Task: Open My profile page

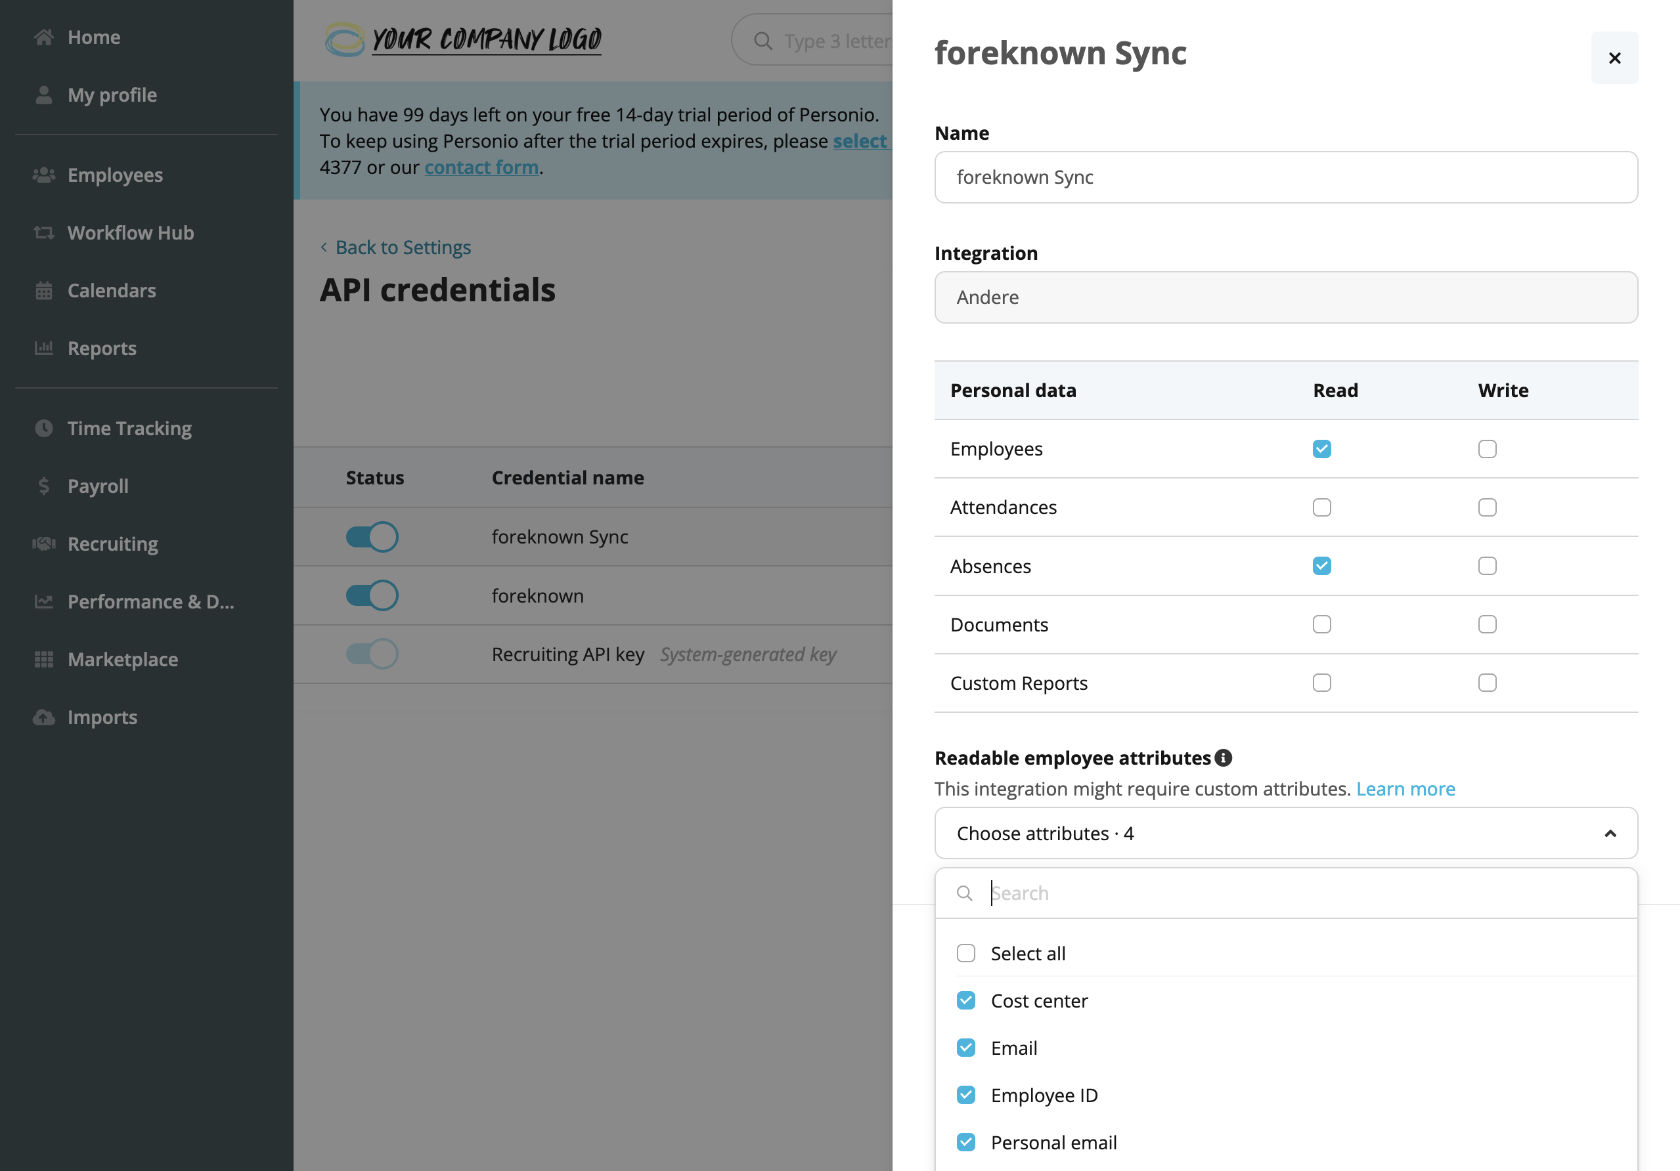Action: click(112, 95)
